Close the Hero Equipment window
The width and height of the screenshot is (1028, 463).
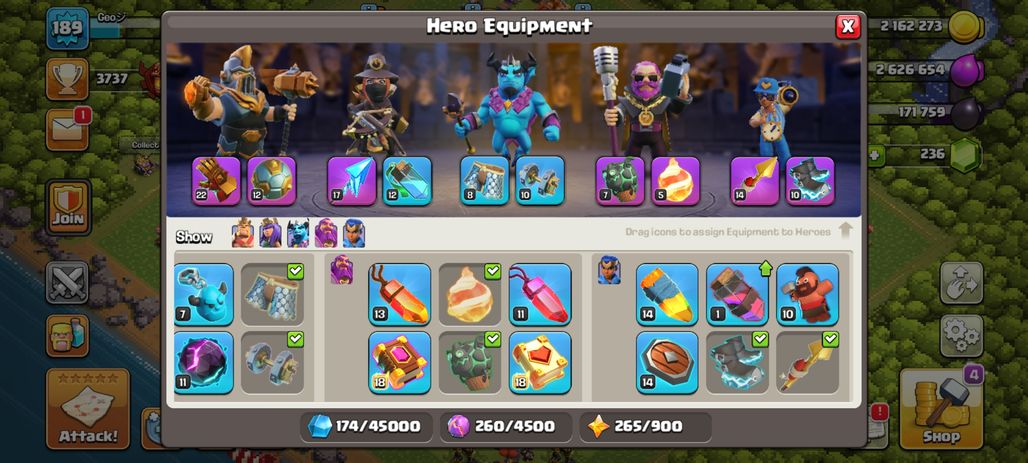848,26
